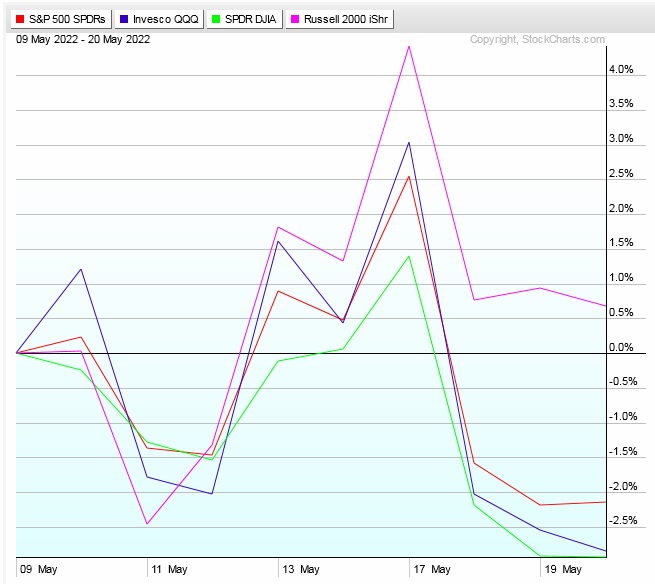The height and width of the screenshot is (584, 655).
Task: Click the 0.5% axis label
Action: (621, 312)
